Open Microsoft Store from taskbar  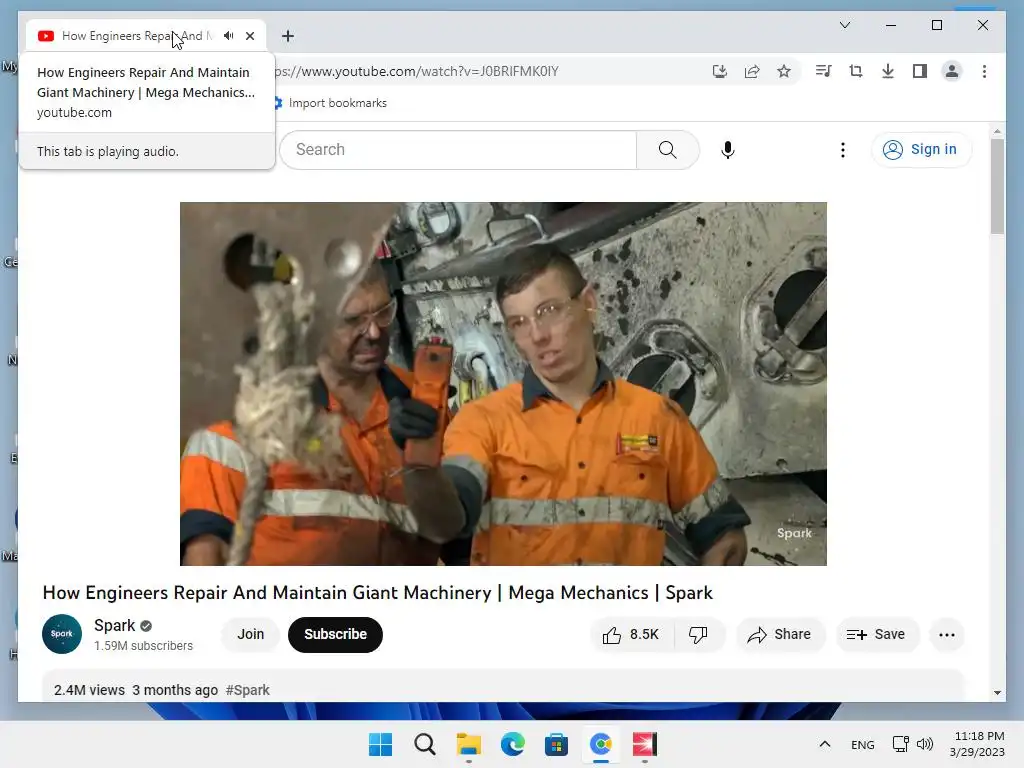tap(556, 744)
